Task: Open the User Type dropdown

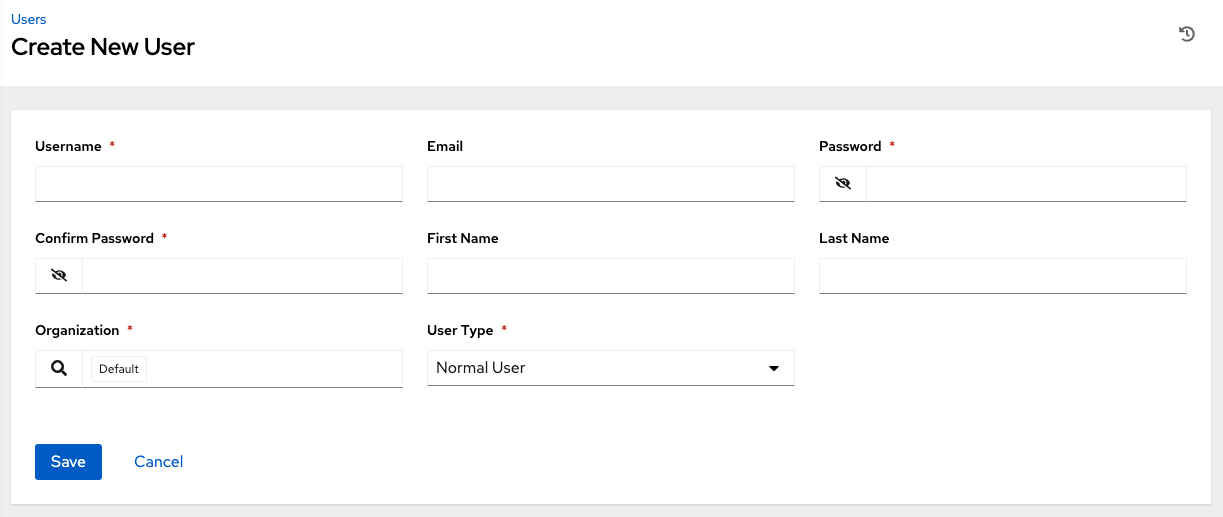Action: [610, 368]
